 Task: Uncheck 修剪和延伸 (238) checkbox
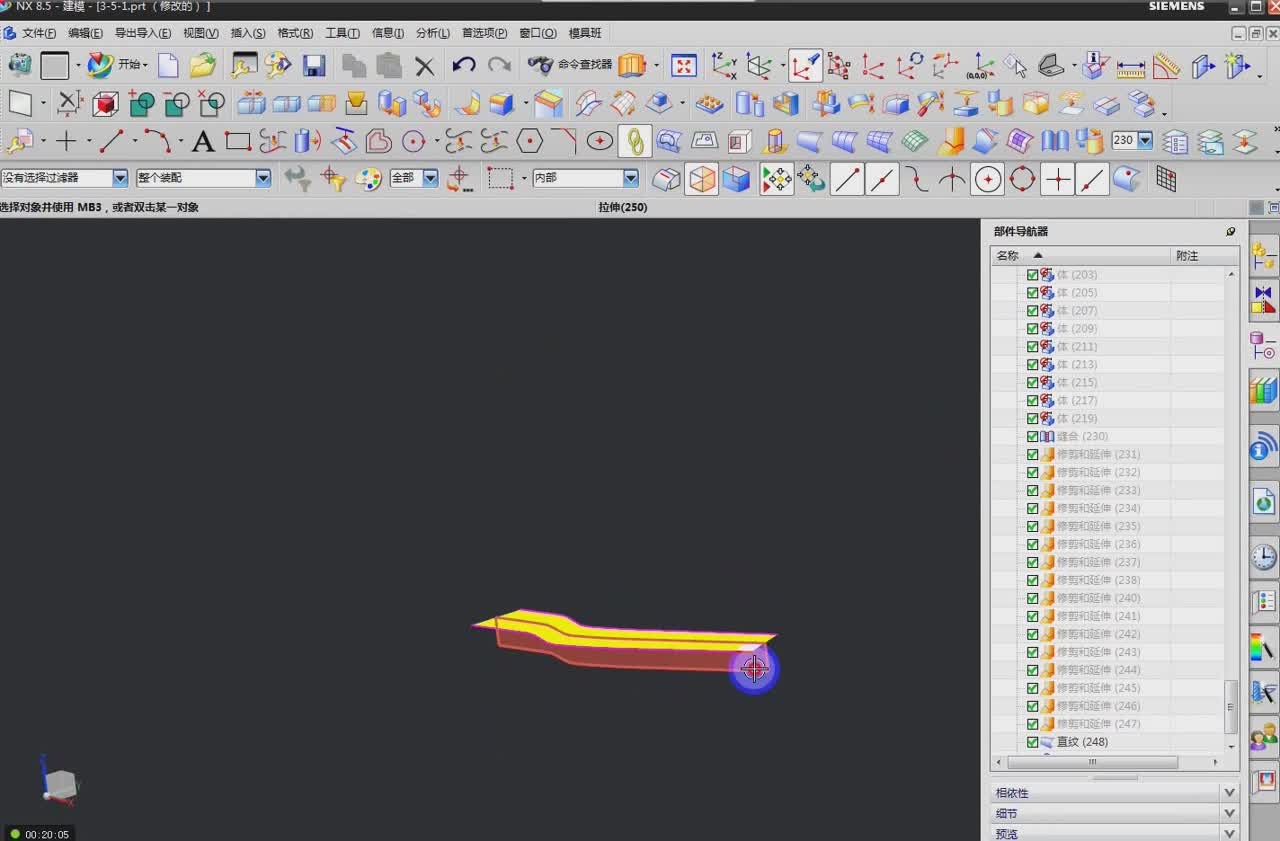(x=1033, y=581)
